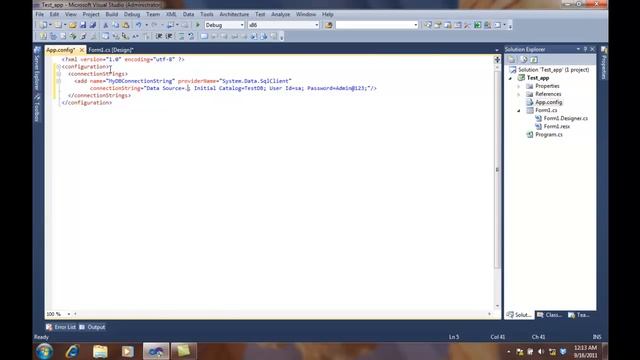The image size is (640, 360).
Task: Click the Copy toolbar icon
Action: [116, 25]
